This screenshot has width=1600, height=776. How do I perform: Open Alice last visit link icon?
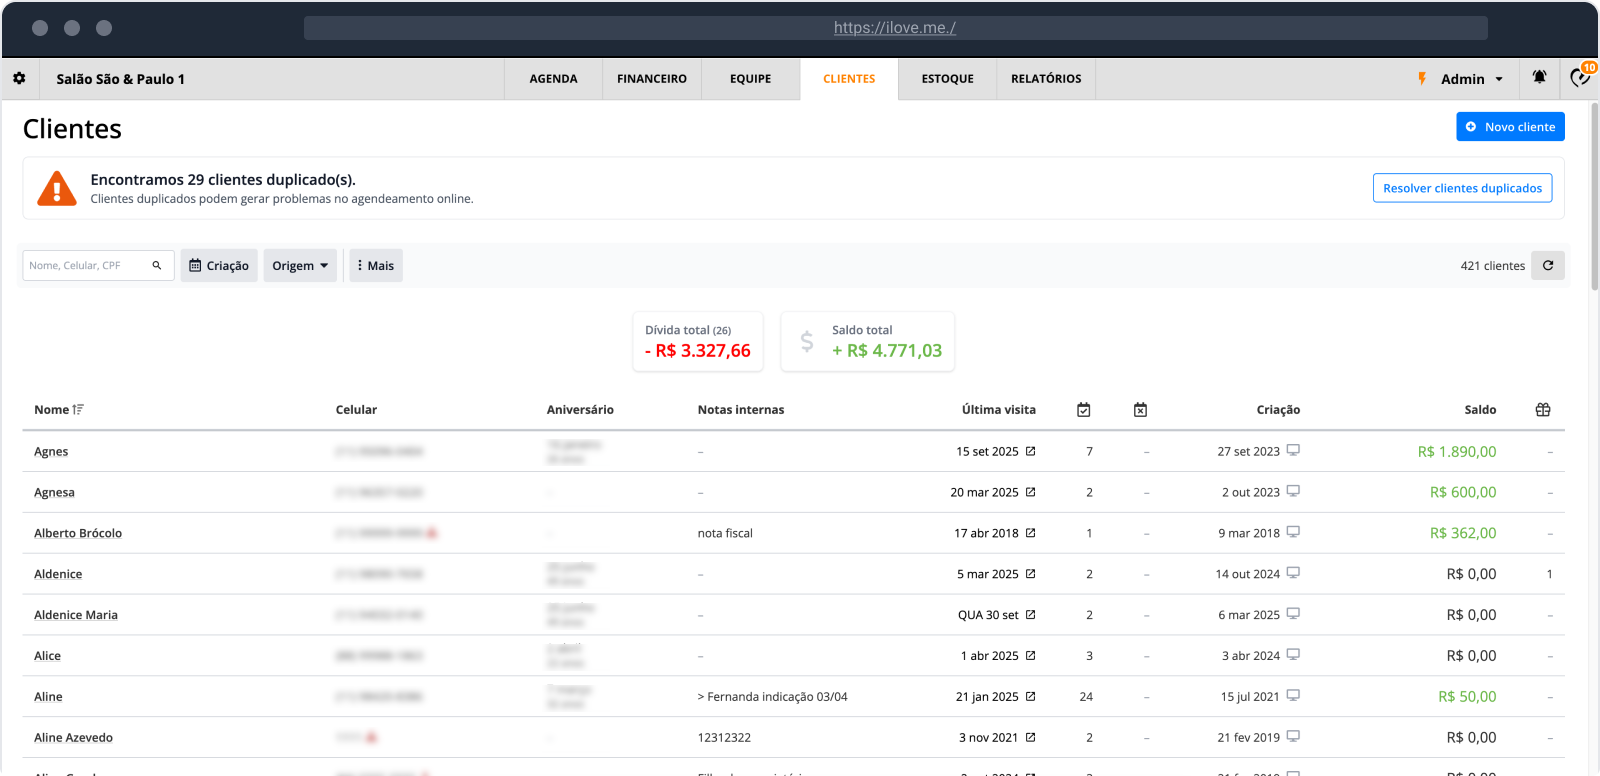click(x=1031, y=656)
